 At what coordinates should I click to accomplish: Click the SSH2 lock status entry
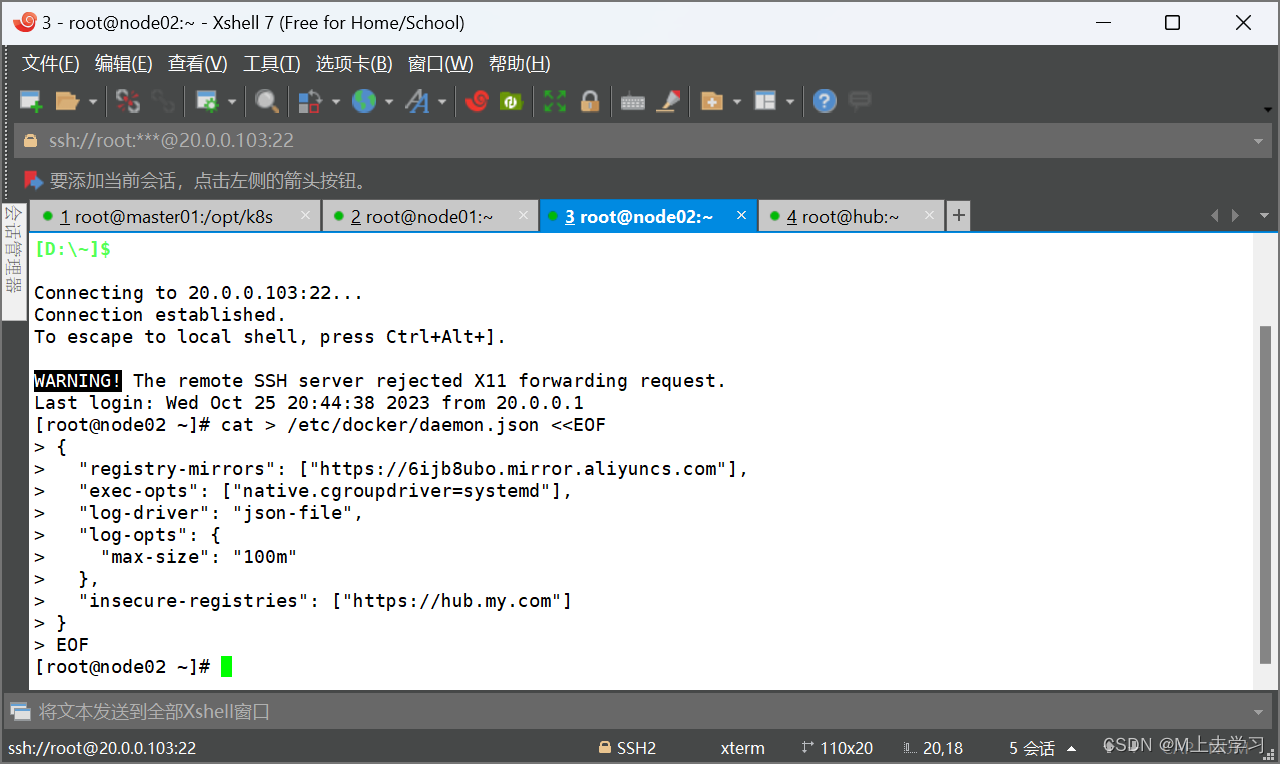627,748
